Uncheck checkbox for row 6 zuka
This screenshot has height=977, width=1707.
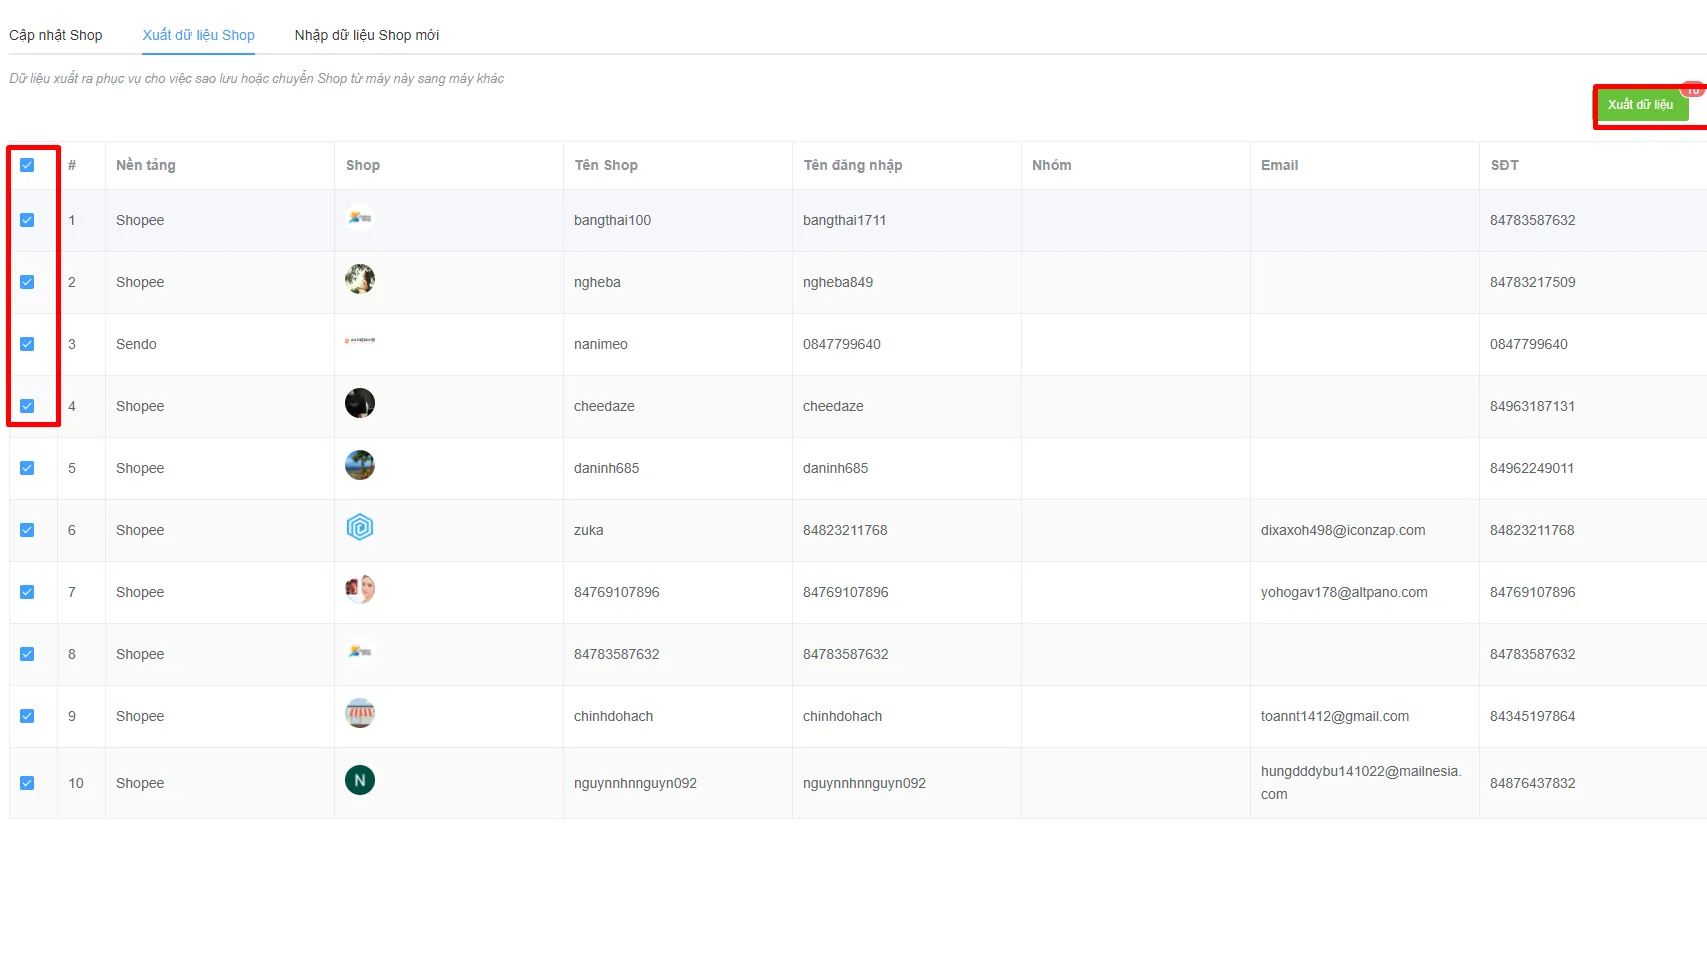click(x=27, y=530)
